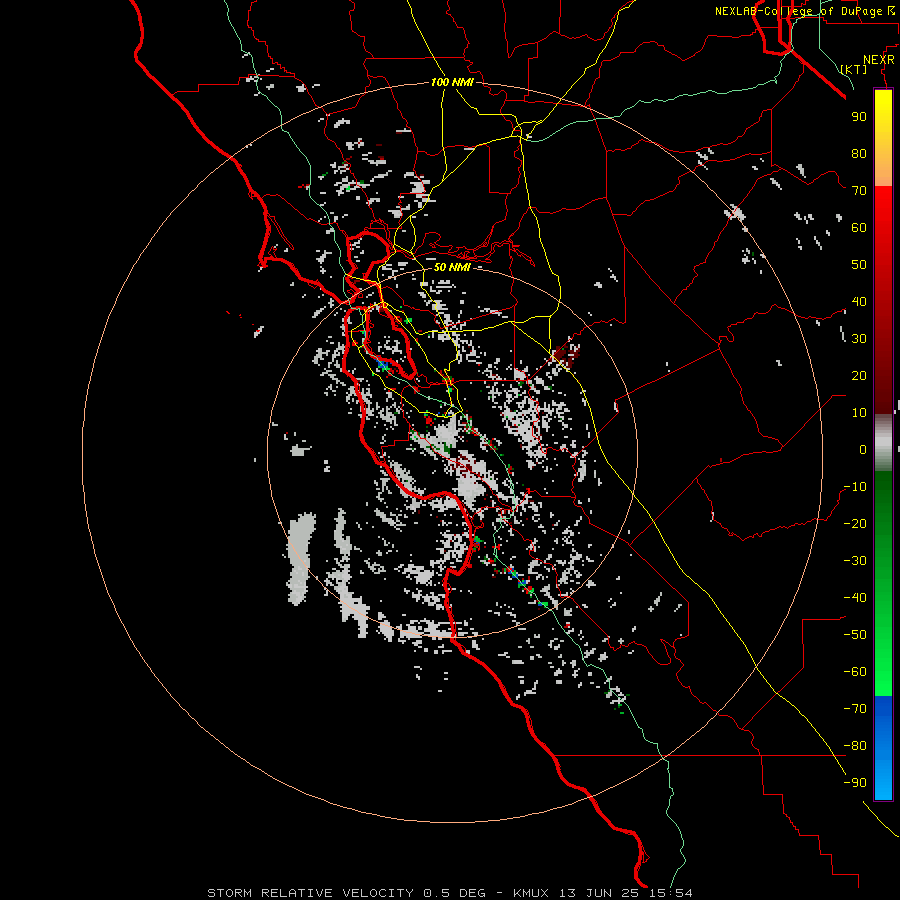The height and width of the screenshot is (900, 900).
Task: Select the -70 value on velocity scale
Action: (x=855, y=709)
